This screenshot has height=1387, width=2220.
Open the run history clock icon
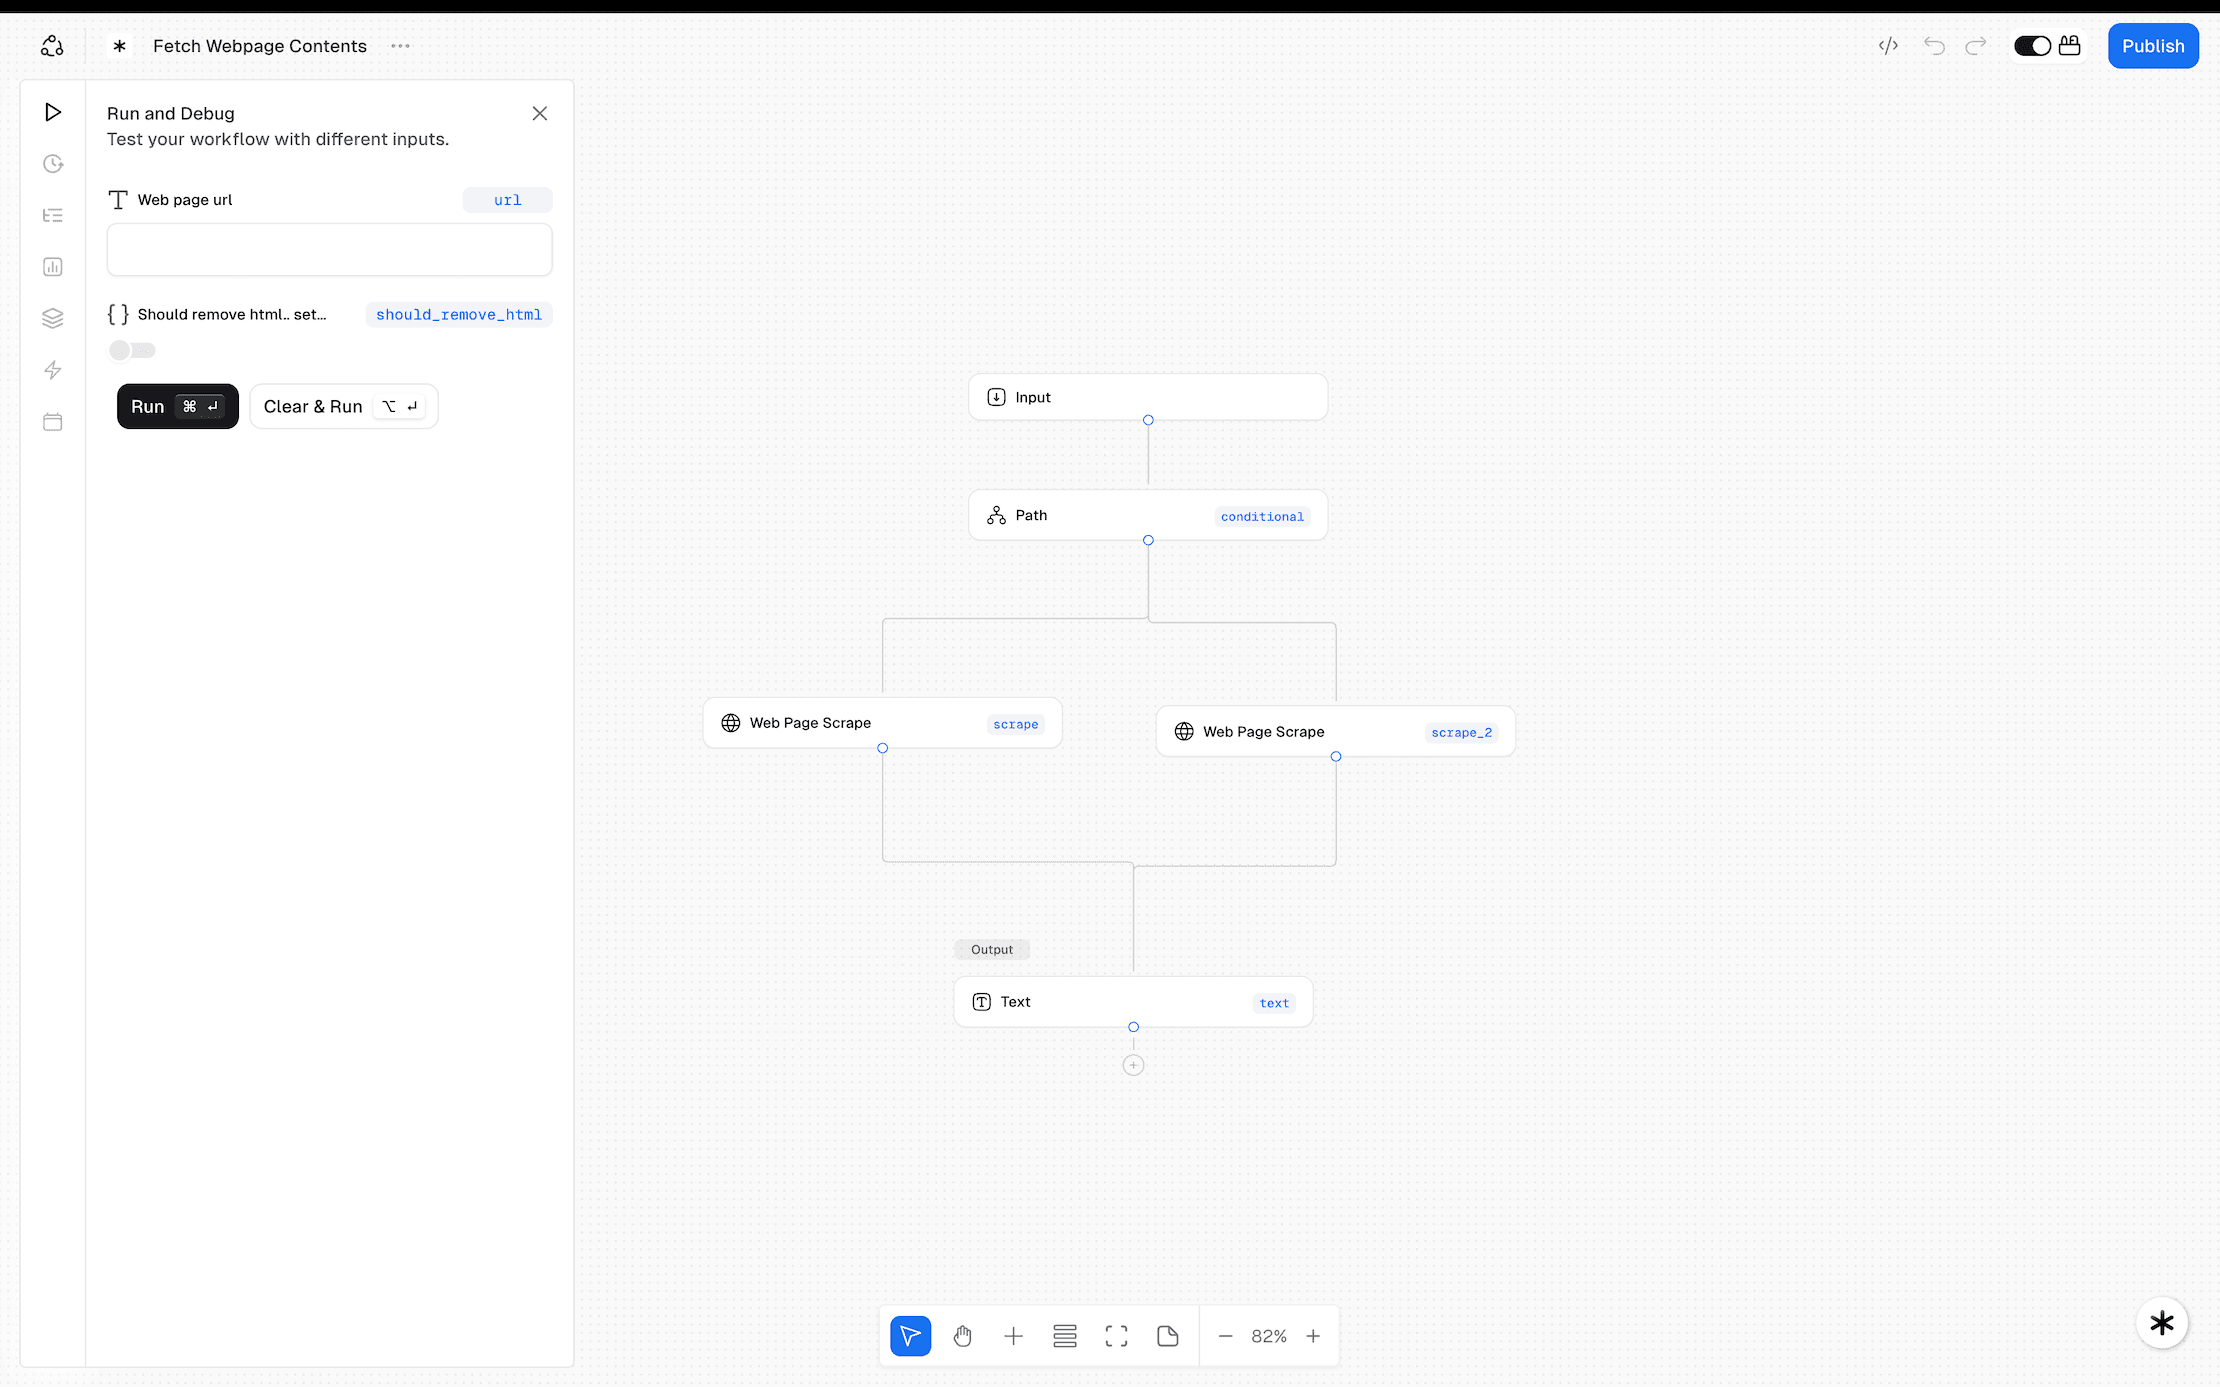click(53, 164)
